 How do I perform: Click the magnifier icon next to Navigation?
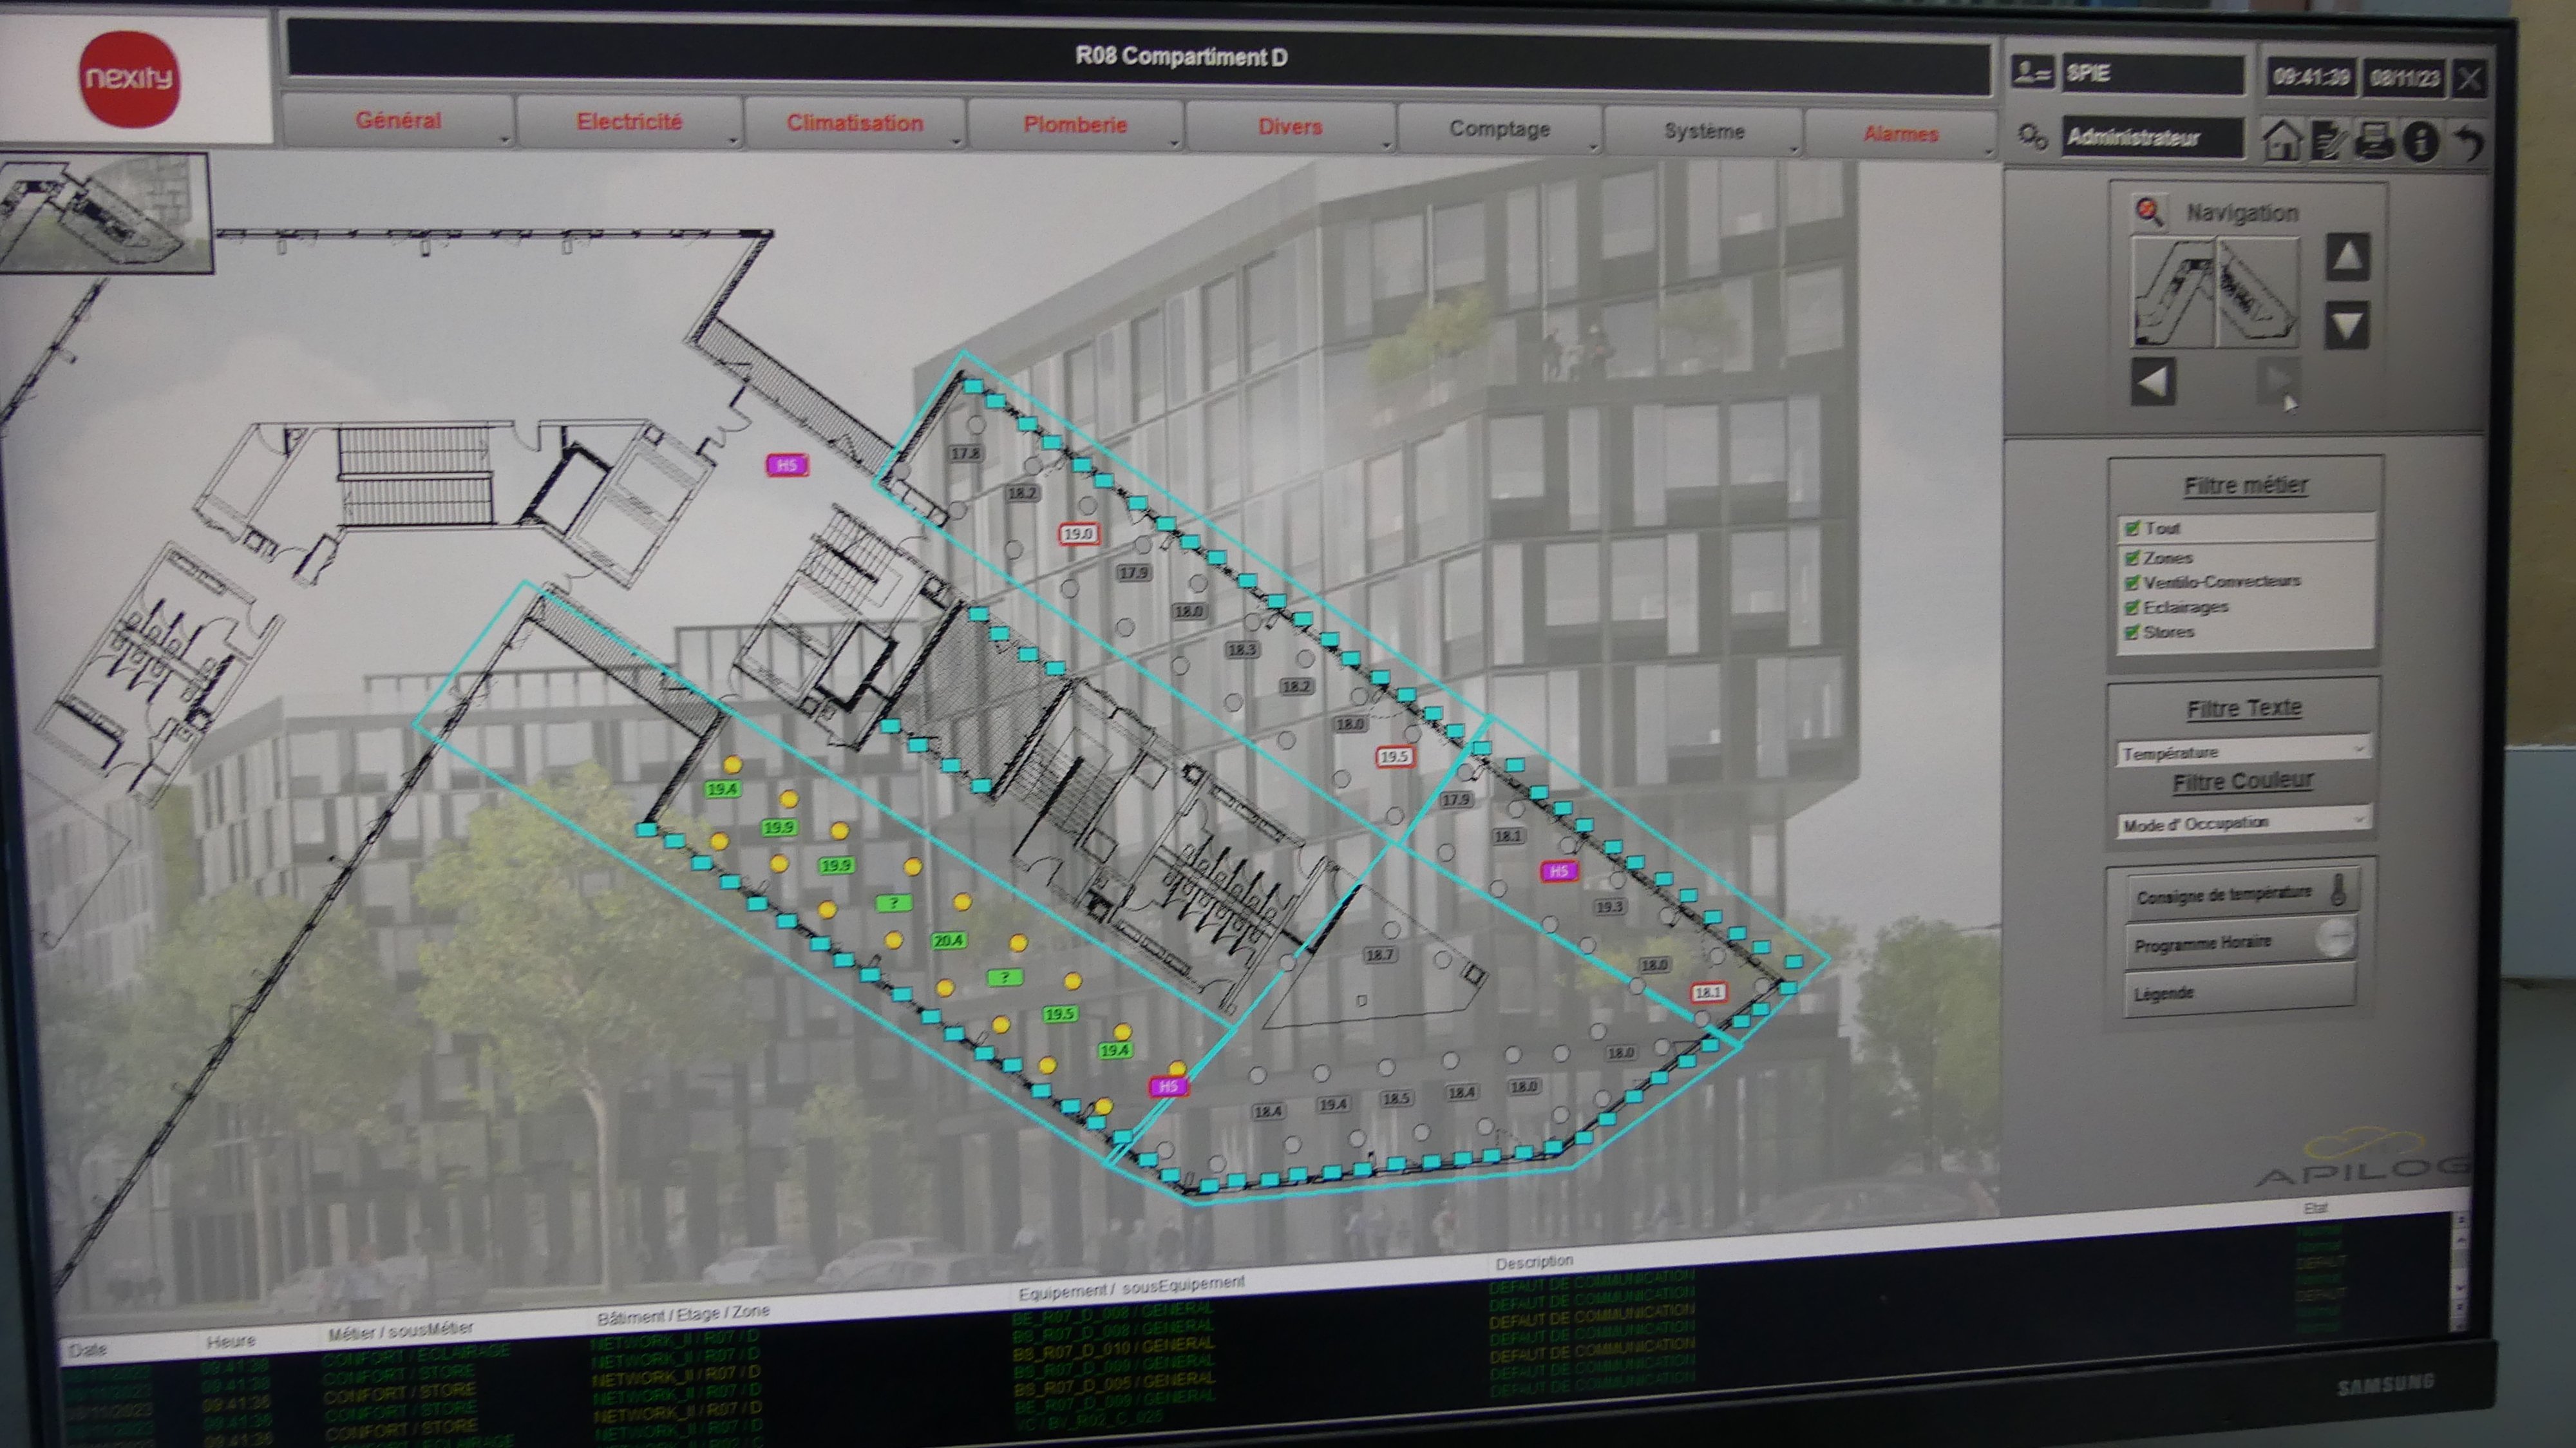pos(2149,211)
